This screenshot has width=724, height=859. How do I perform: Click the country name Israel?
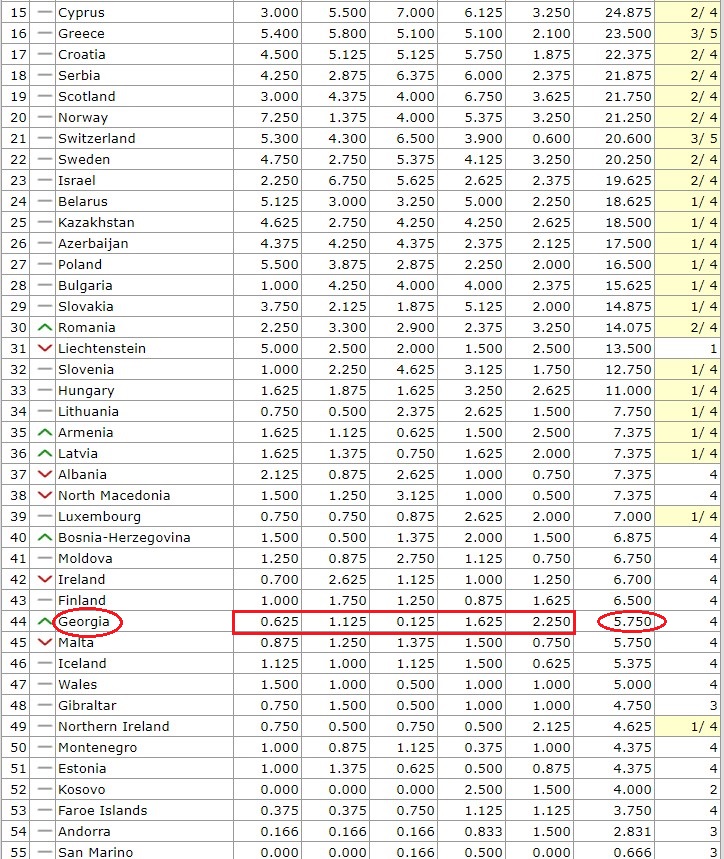[x=77, y=180]
